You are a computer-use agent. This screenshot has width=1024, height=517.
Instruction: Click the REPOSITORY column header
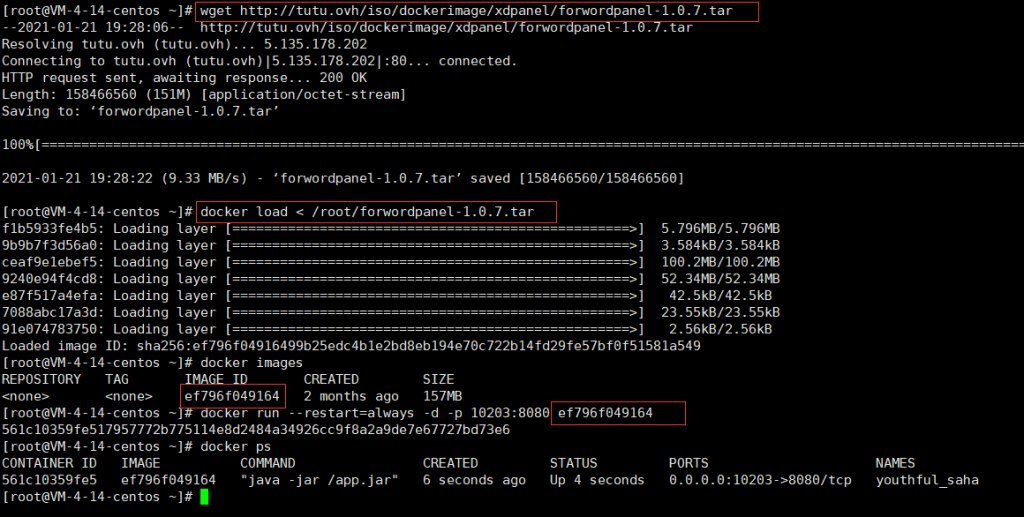(x=41, y=379)
